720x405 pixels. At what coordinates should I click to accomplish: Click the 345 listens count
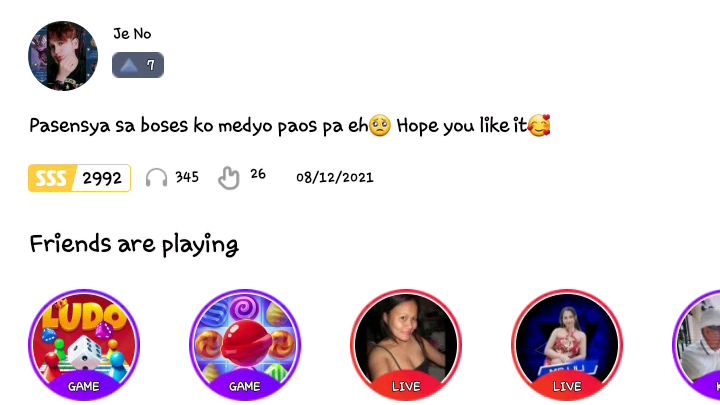pyautogui.click(x=187, y=177)
